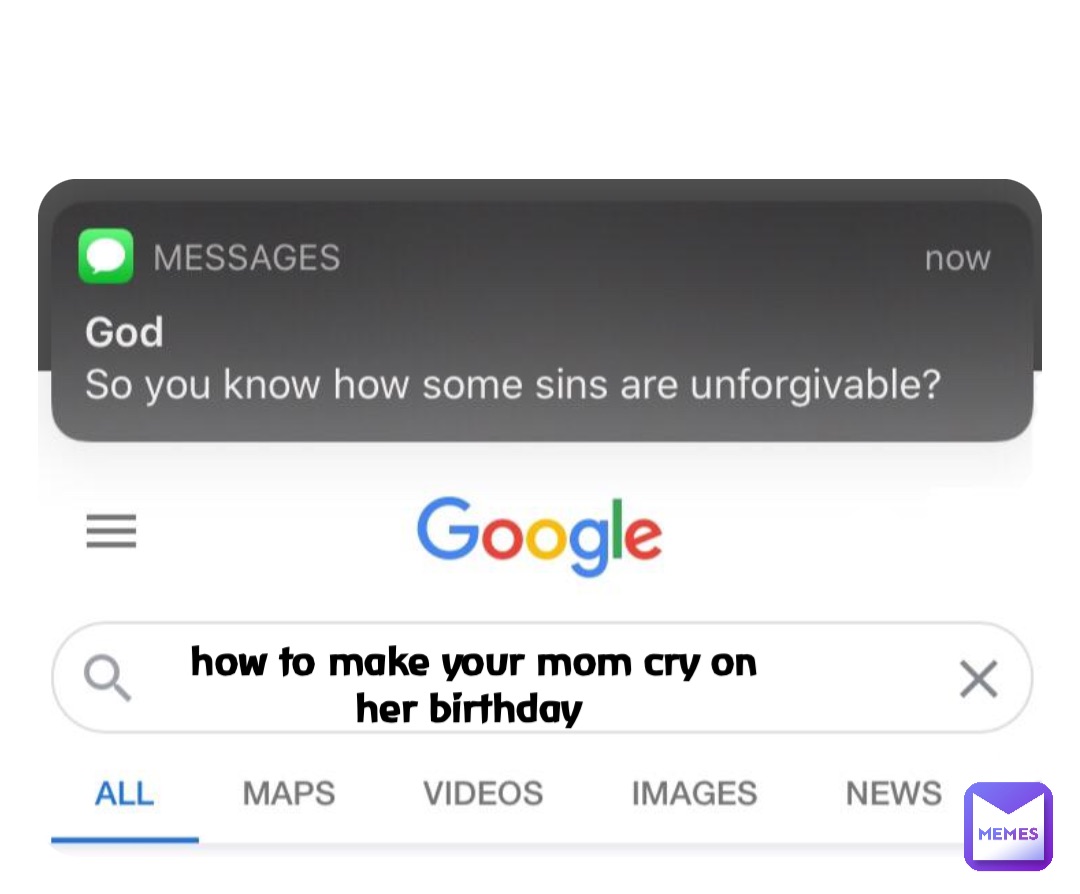Switch to the MAPS tab
This screenshot has height=894, width=1080.
tap(288, 793)
